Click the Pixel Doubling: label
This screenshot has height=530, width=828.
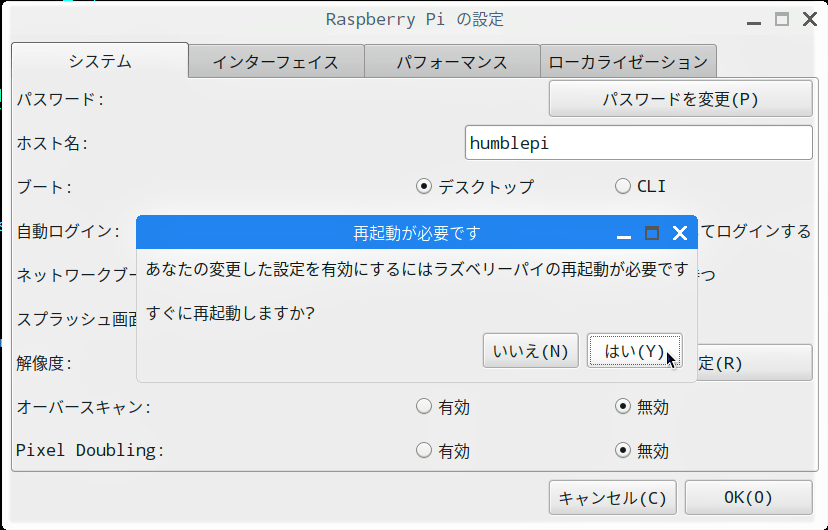pos(90,450)
